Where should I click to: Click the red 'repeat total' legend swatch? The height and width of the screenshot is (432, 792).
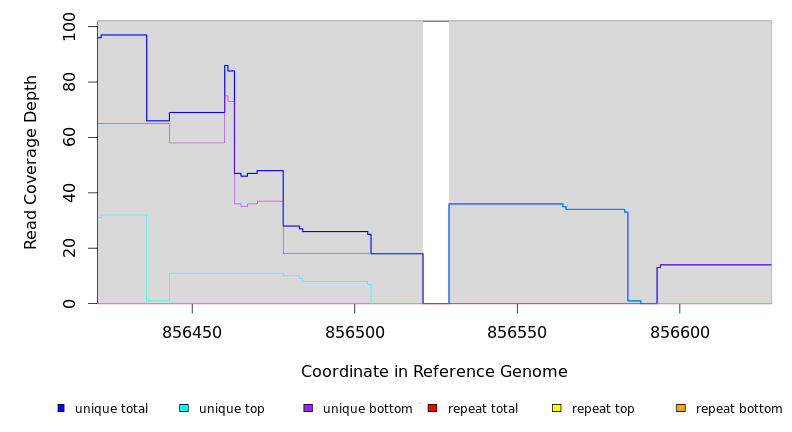pos(432,408)
